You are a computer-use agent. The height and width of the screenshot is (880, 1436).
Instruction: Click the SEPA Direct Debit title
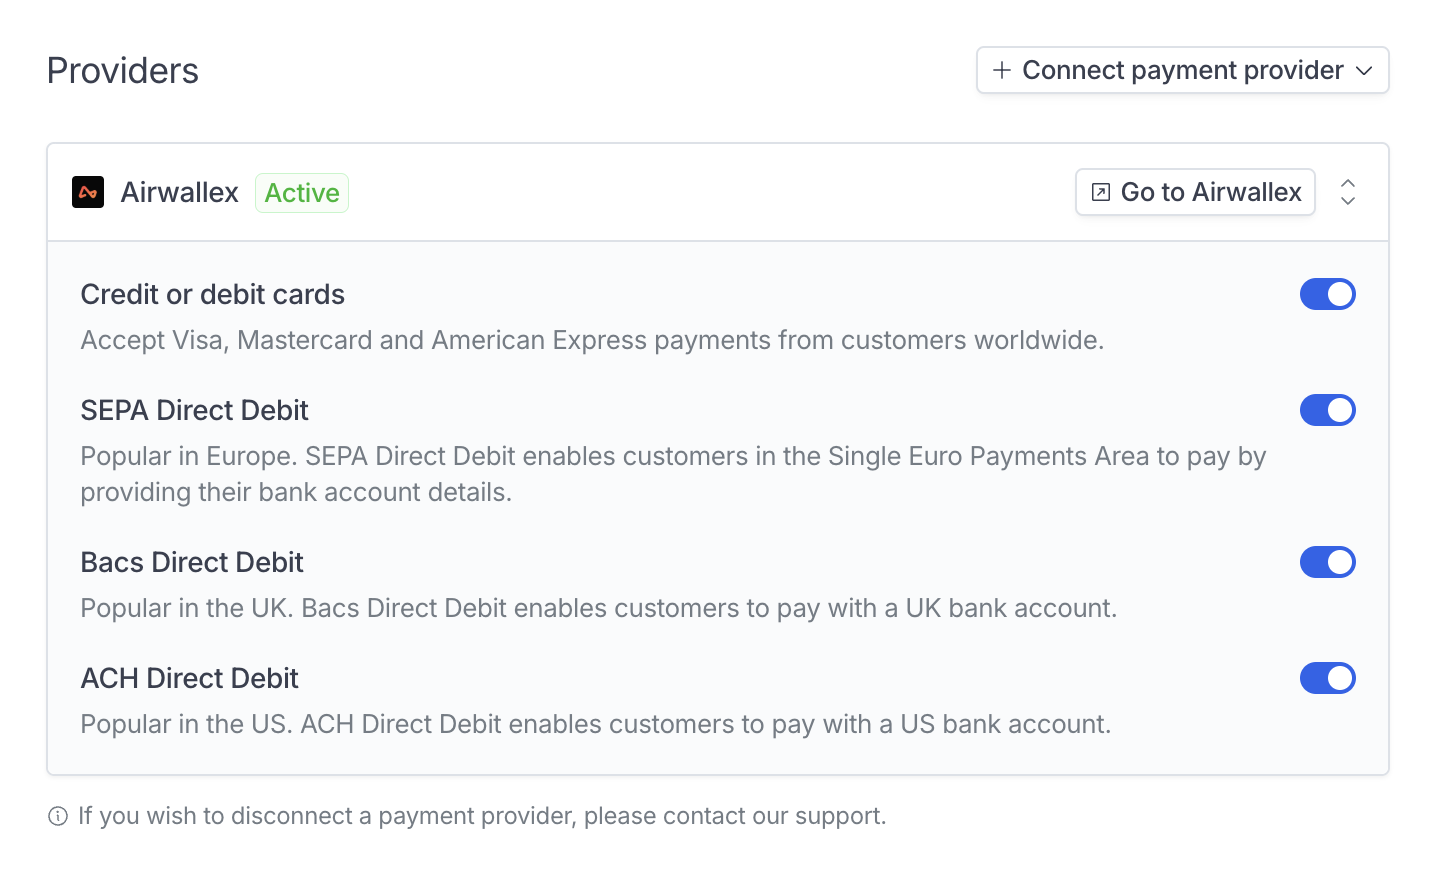(x=194, y=410)
